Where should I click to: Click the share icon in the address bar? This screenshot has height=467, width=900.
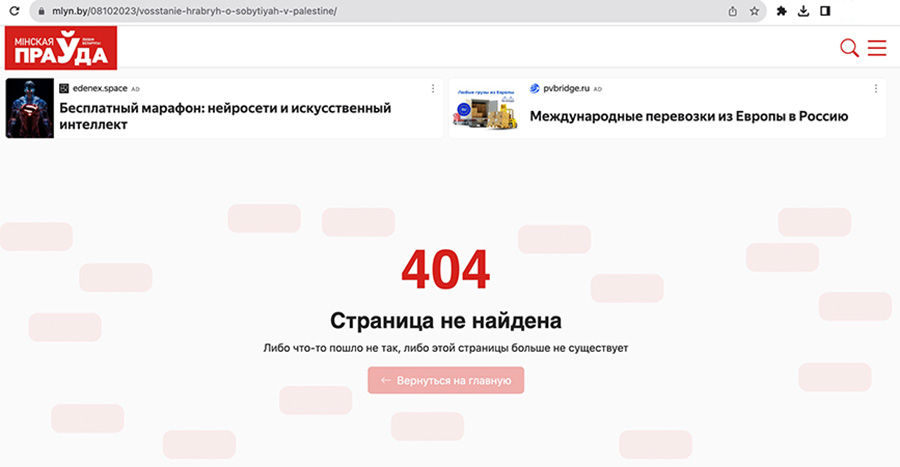click(x=733, y=11)
